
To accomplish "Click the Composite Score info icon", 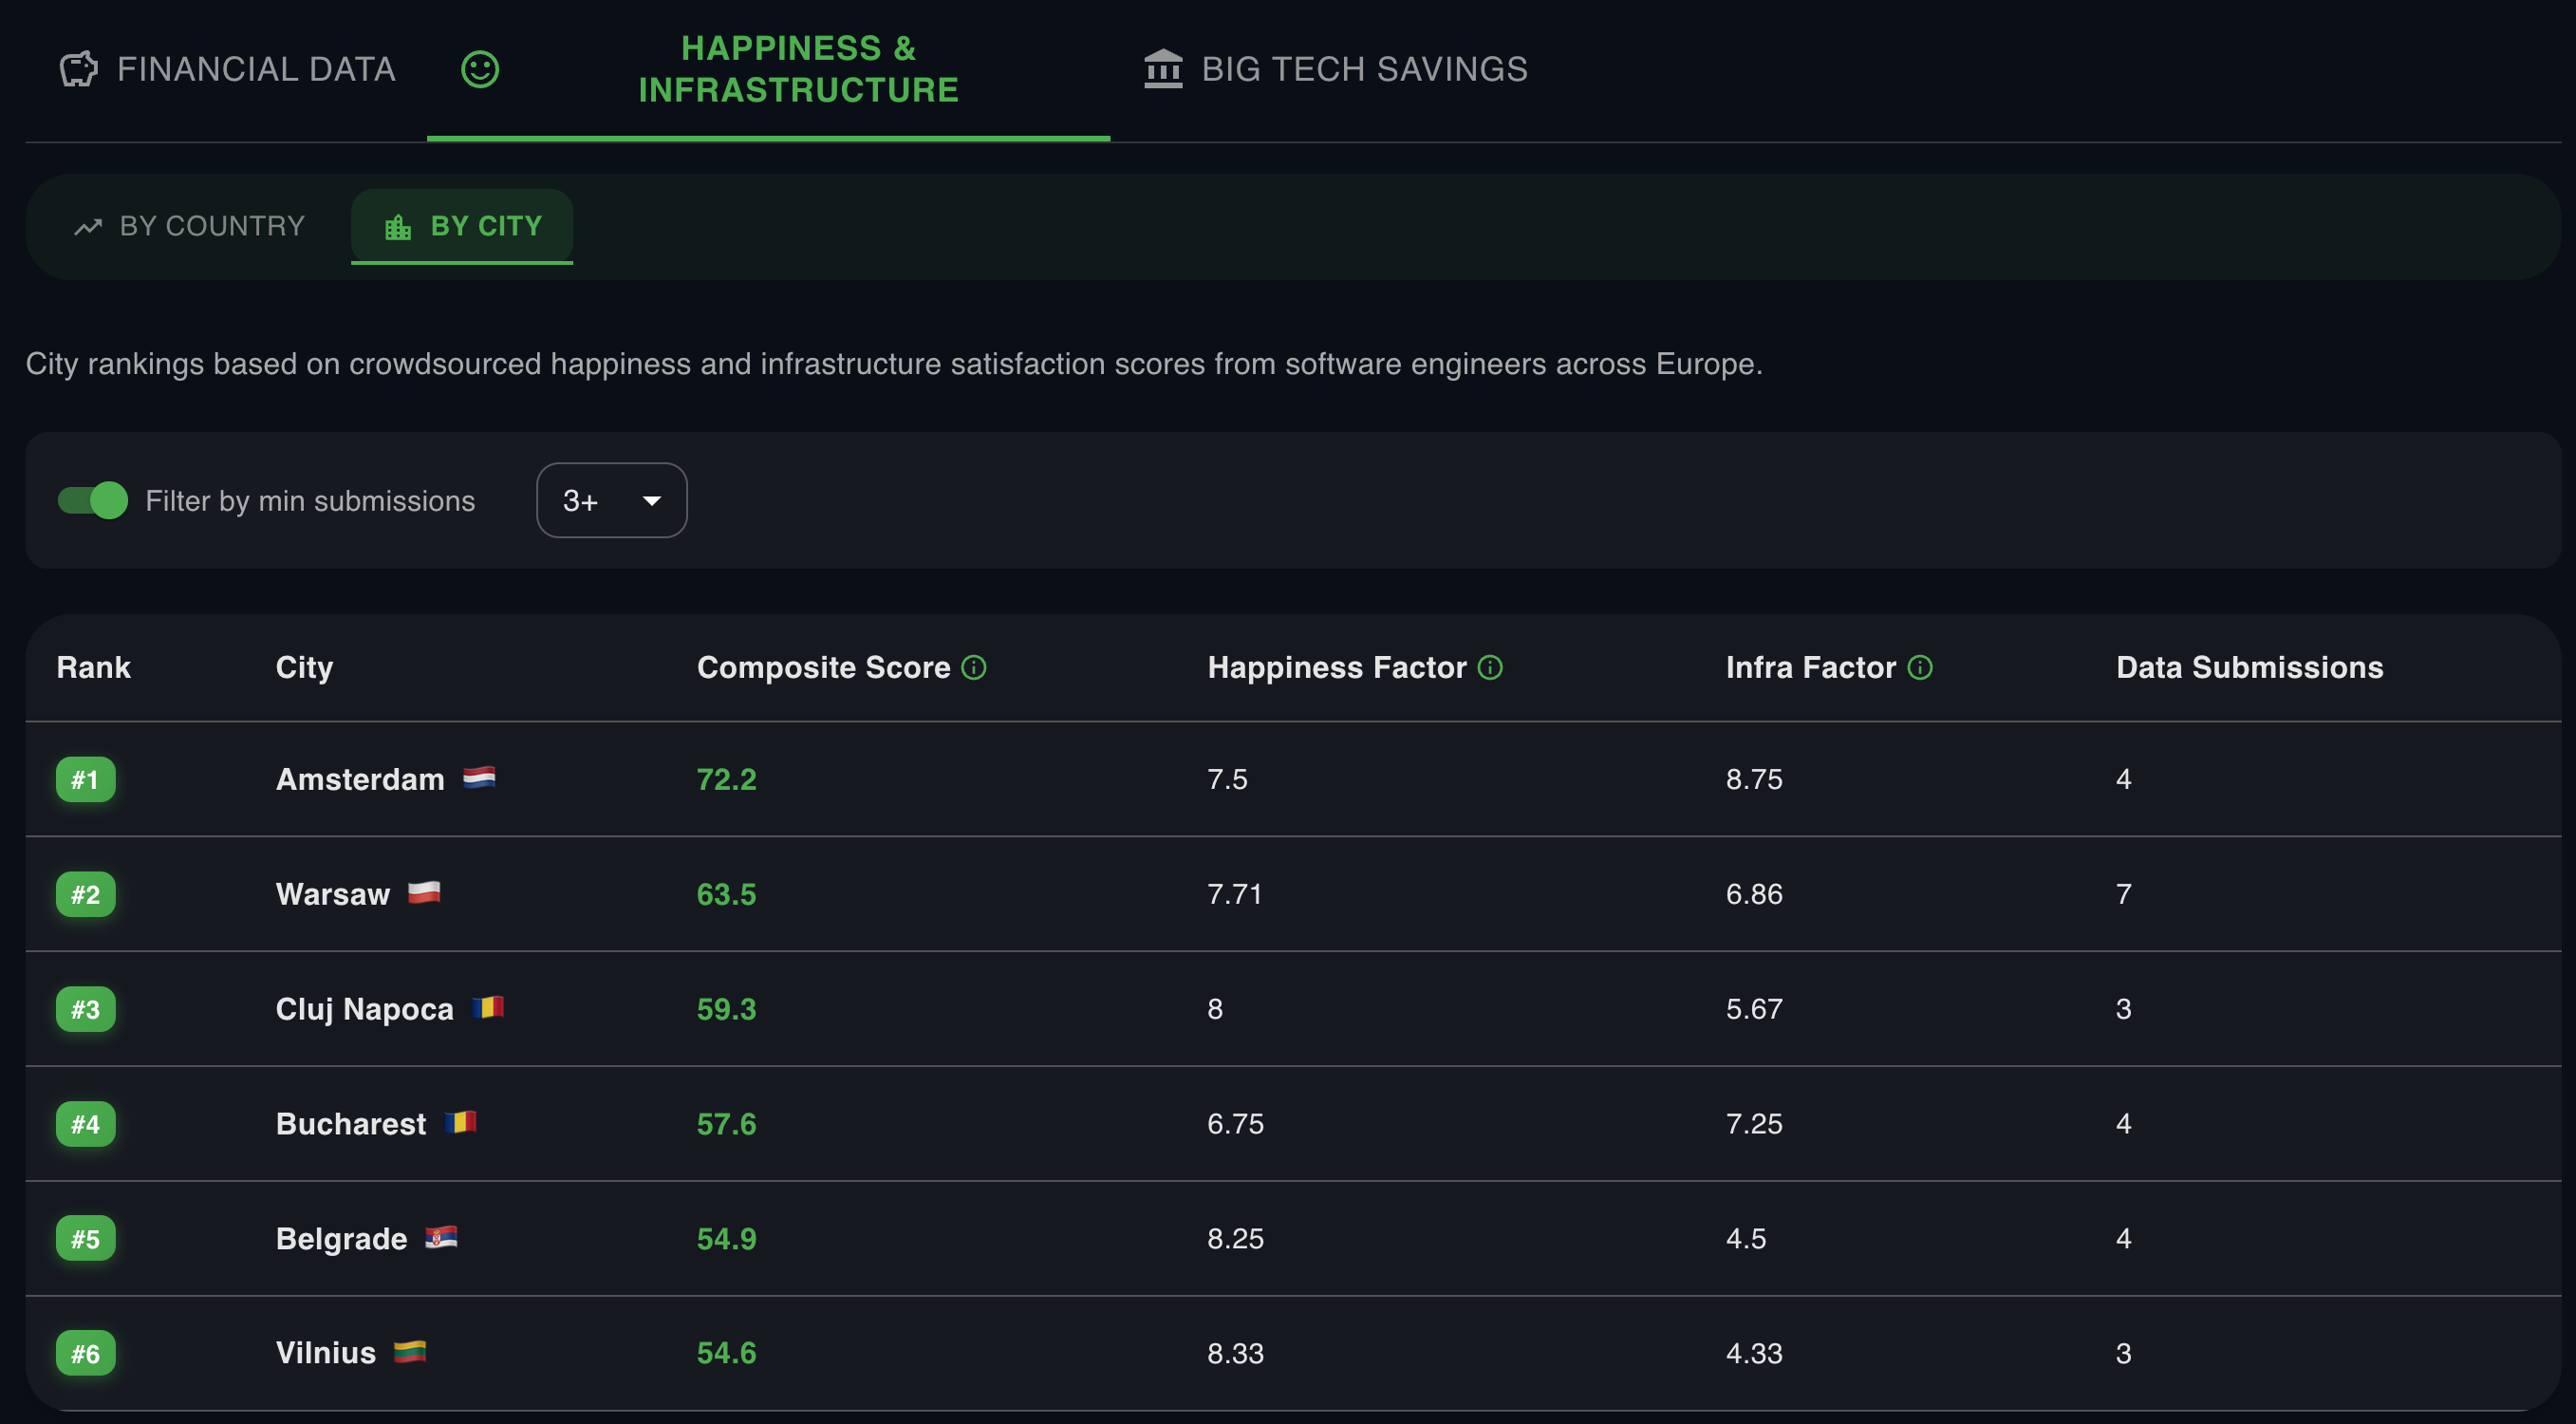I will pos(974,667).
